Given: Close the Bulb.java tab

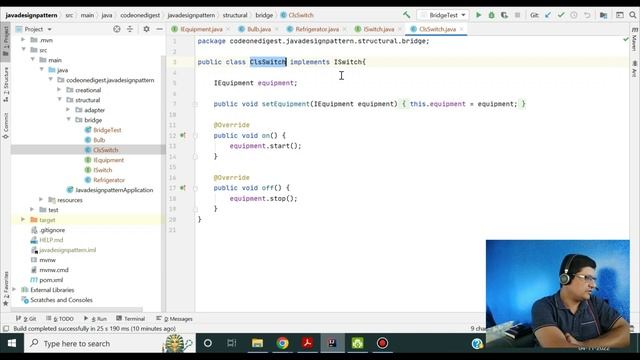Looking at the screenshot, I should [276, 29].
